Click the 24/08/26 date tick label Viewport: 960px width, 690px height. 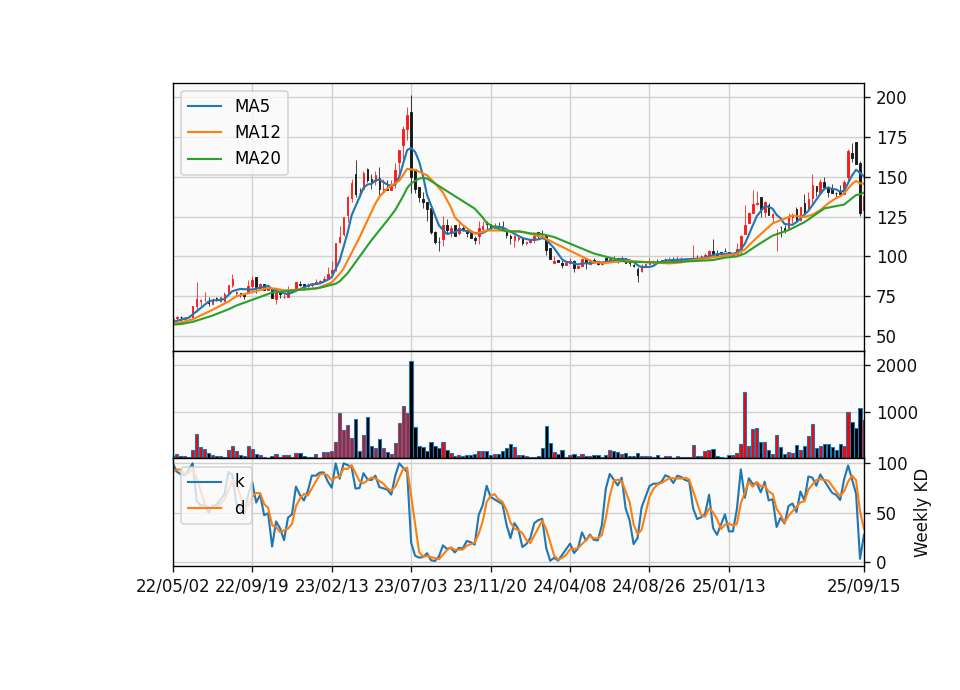tap(649, 587)
